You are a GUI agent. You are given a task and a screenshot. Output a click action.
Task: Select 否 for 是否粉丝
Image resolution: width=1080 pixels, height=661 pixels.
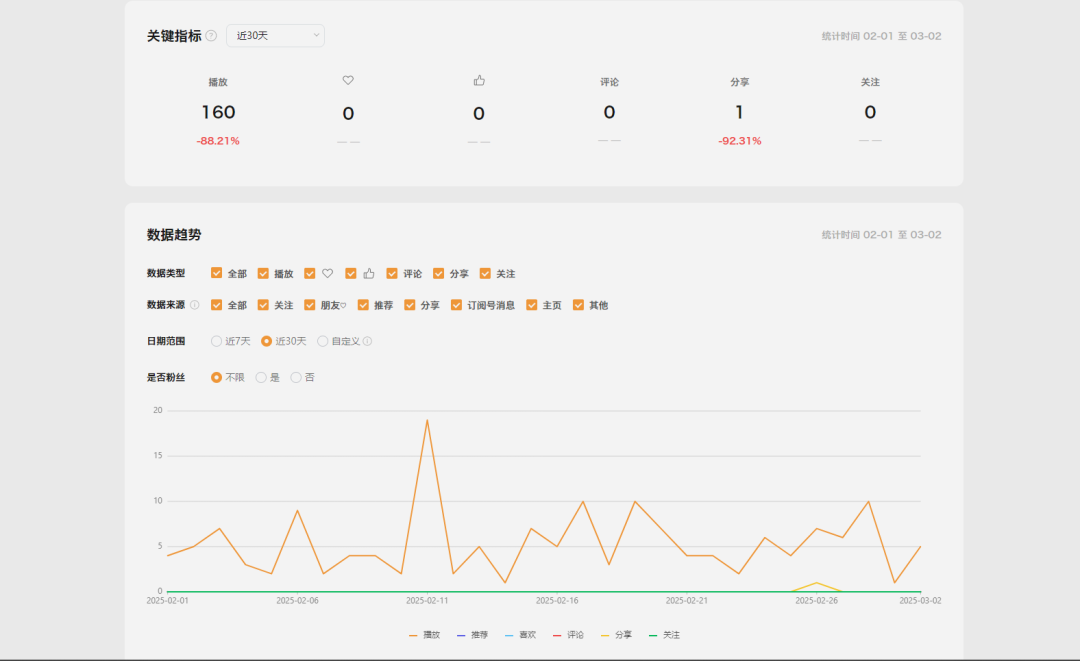pos(296,377)
